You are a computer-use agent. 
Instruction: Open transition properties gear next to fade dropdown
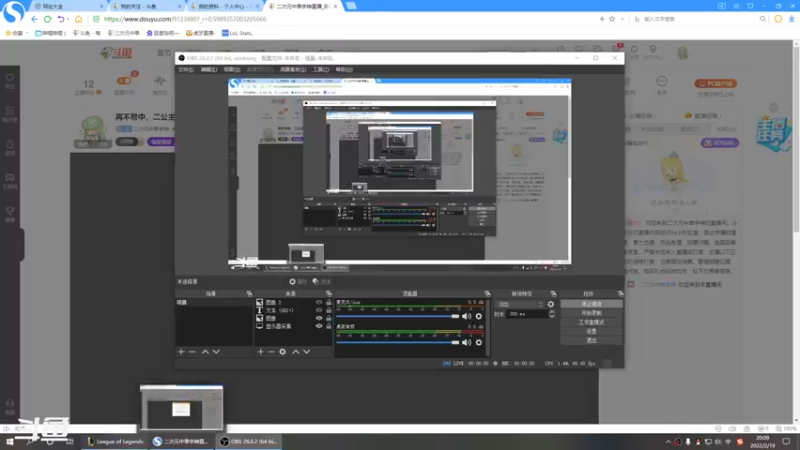coord(551,304)
